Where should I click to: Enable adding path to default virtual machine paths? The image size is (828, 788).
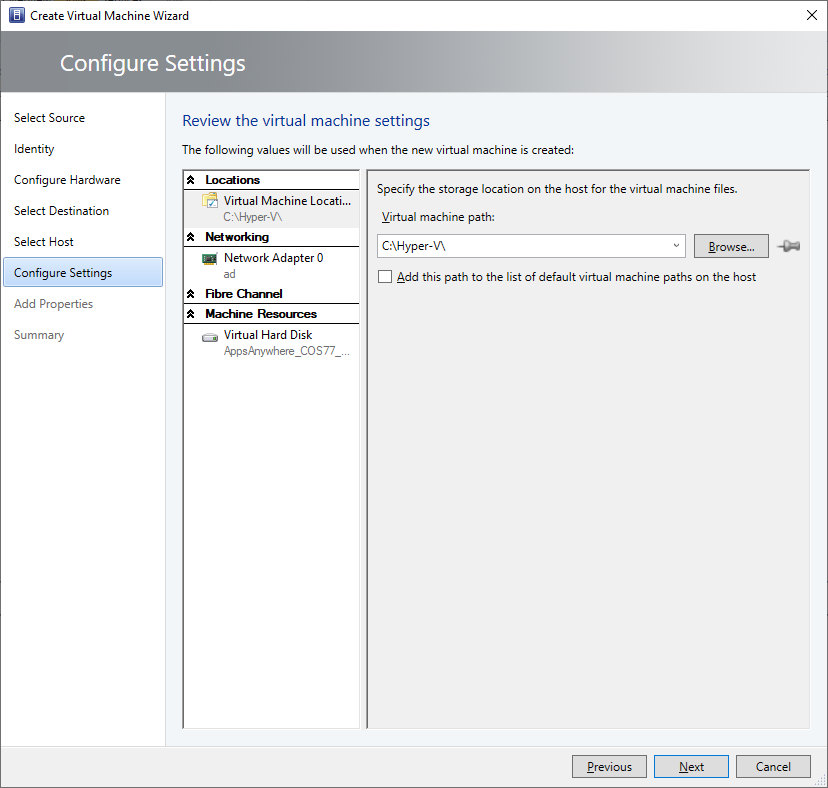pyautogui.click(x=385, y=277)
